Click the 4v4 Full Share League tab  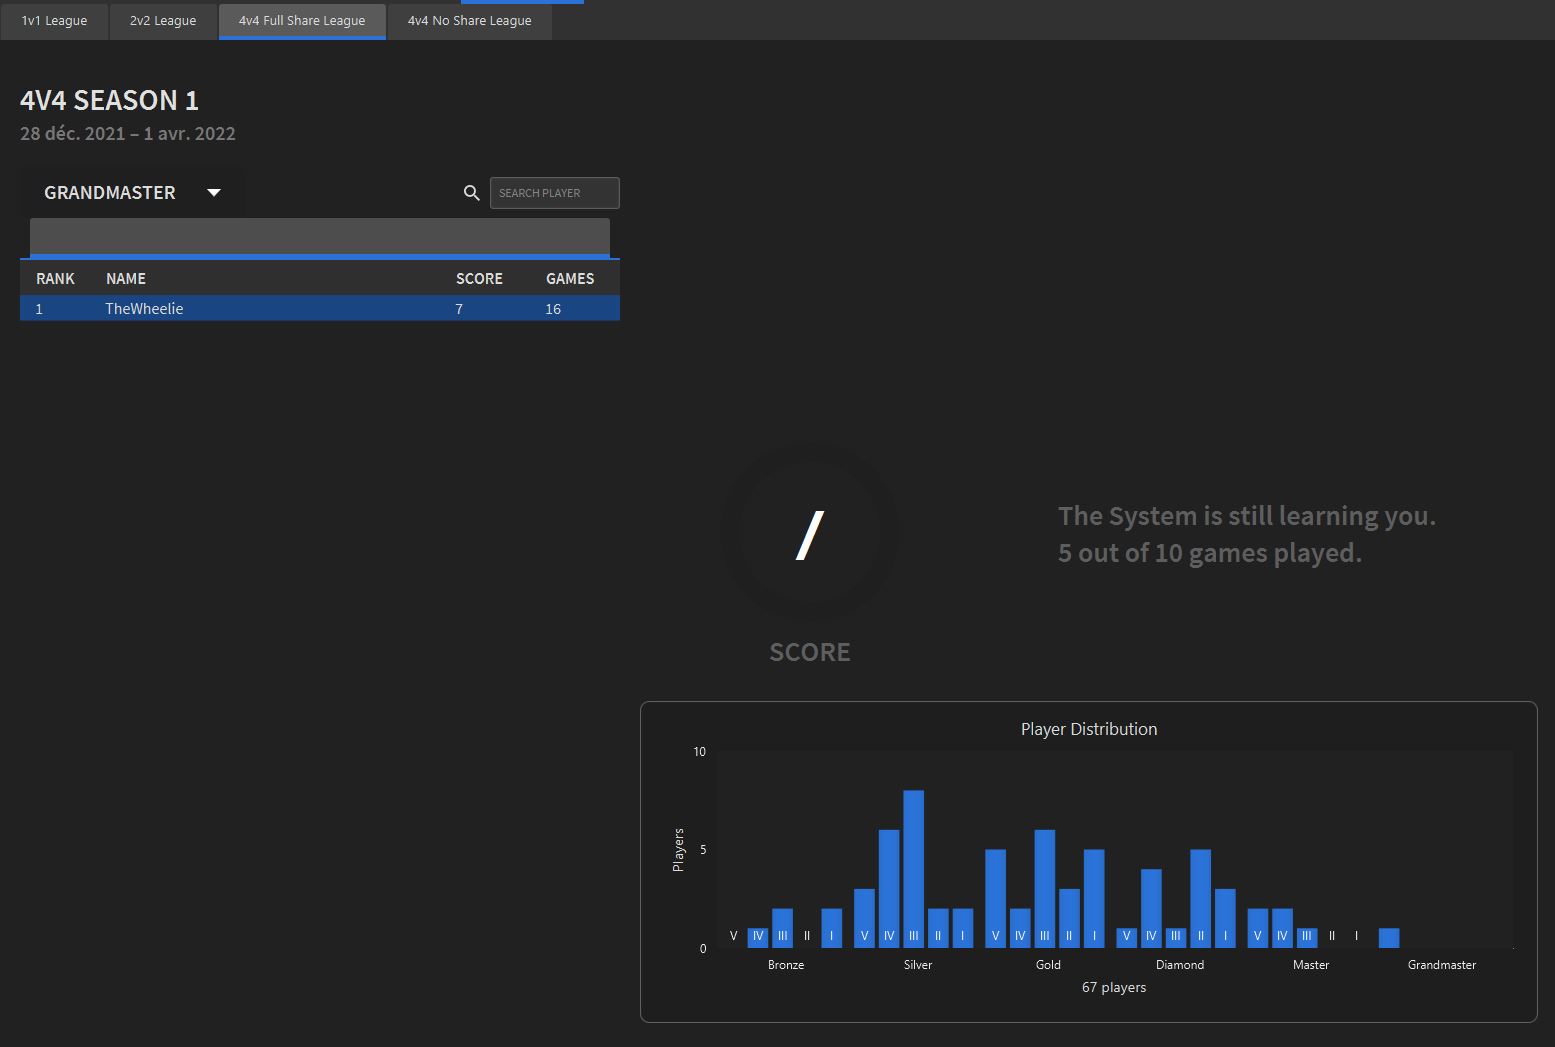(x=302, y=21)
